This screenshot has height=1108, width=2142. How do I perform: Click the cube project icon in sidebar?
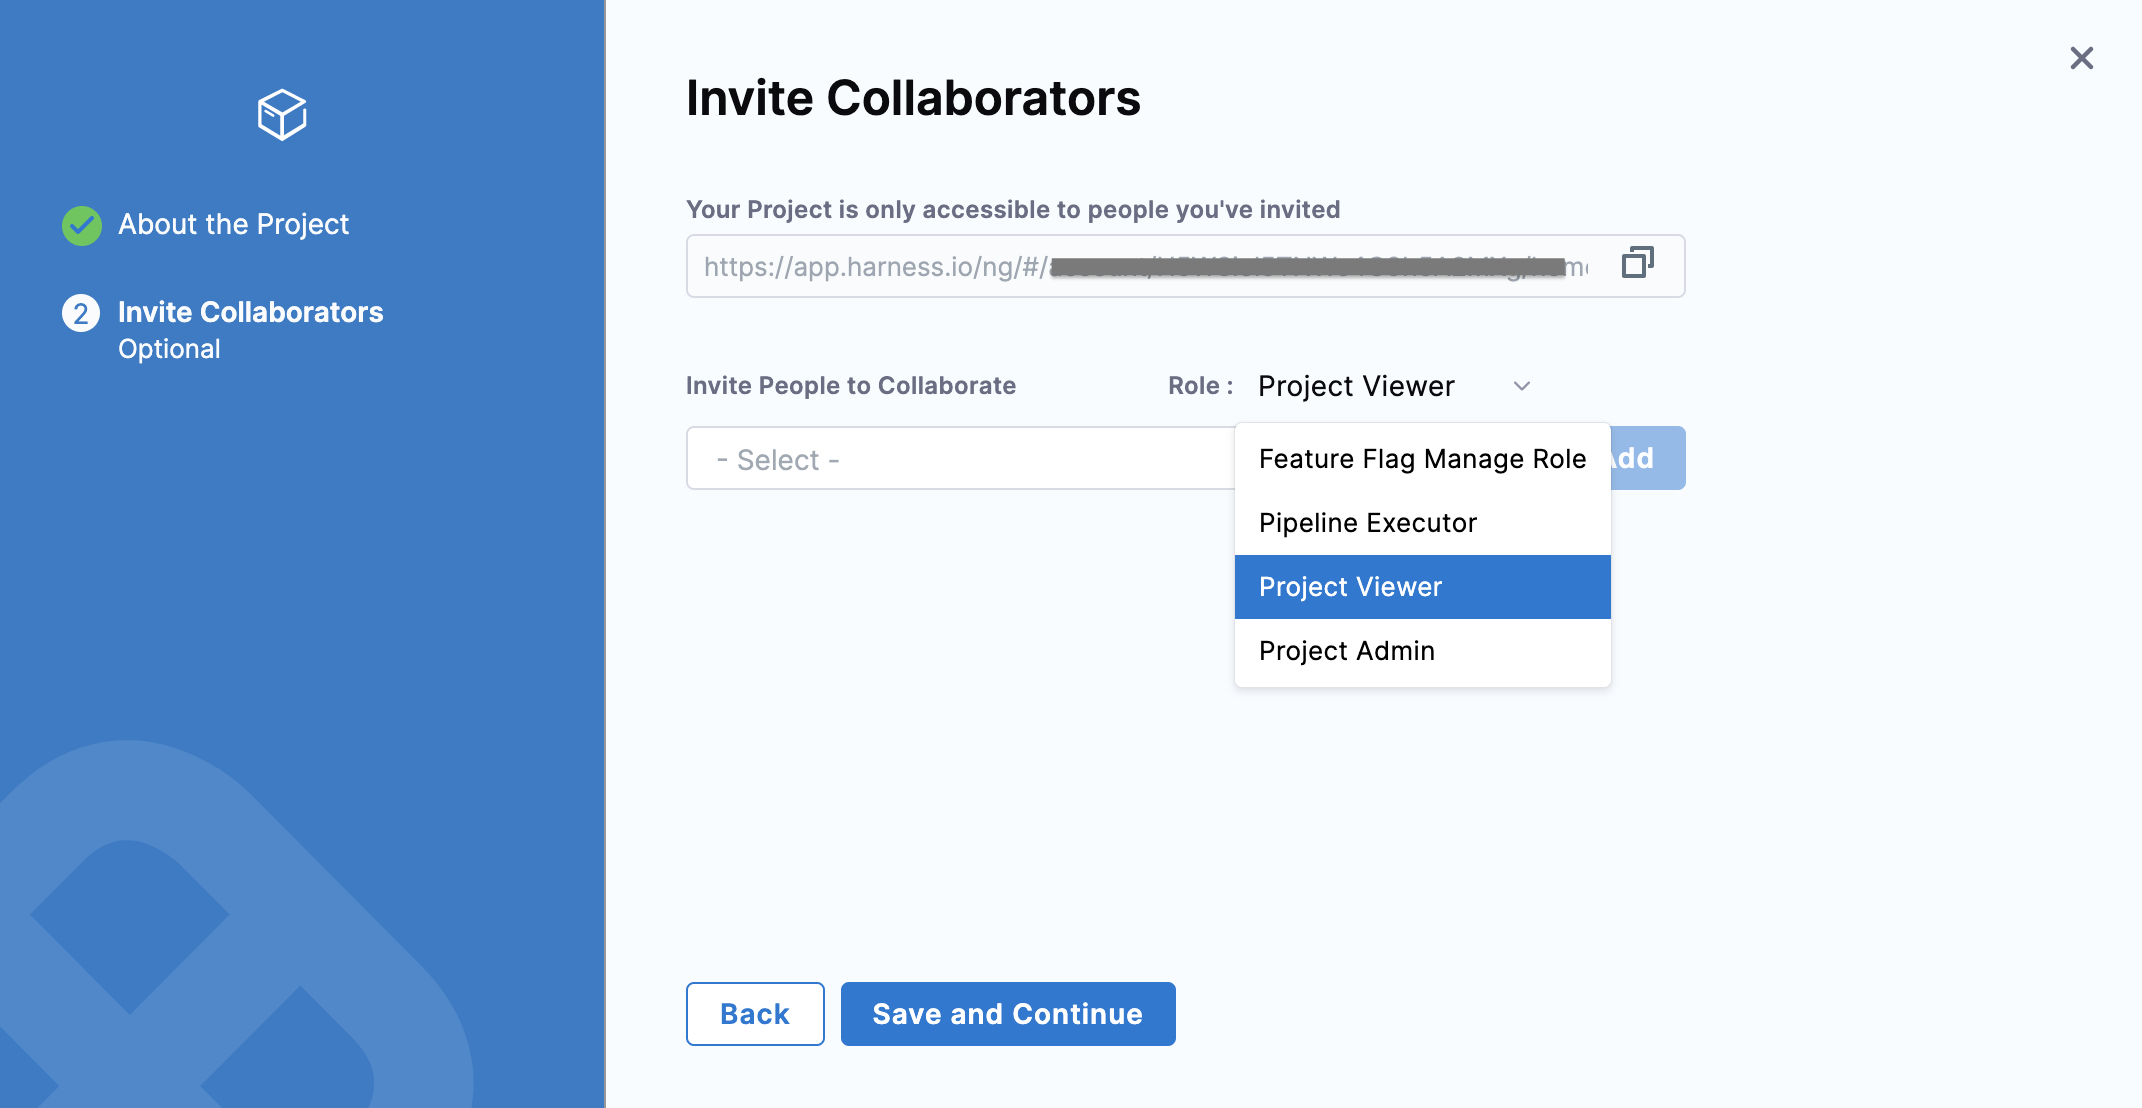(282, 115)
